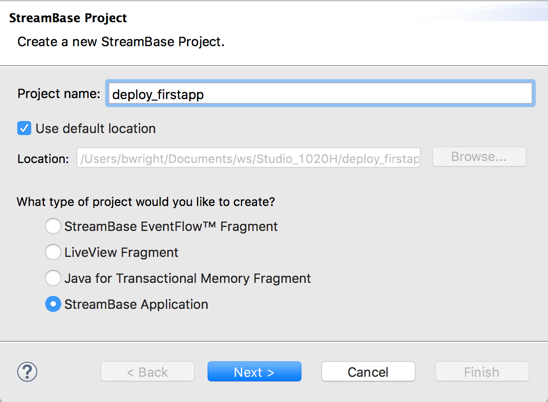The width and height of the screenshot is (548, 402).
Task: Click the 'Project name:' label
Action: click(x=59, y=94)
